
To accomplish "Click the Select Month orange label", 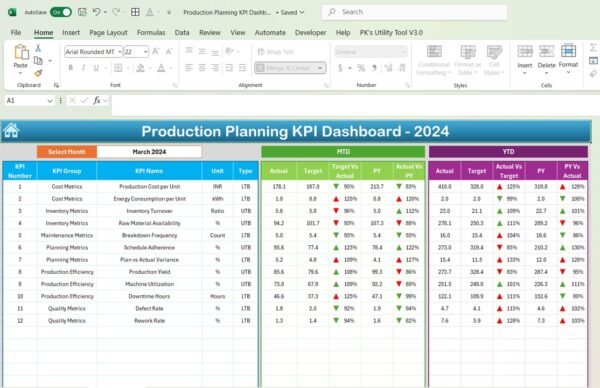I will tap(67, 152).
